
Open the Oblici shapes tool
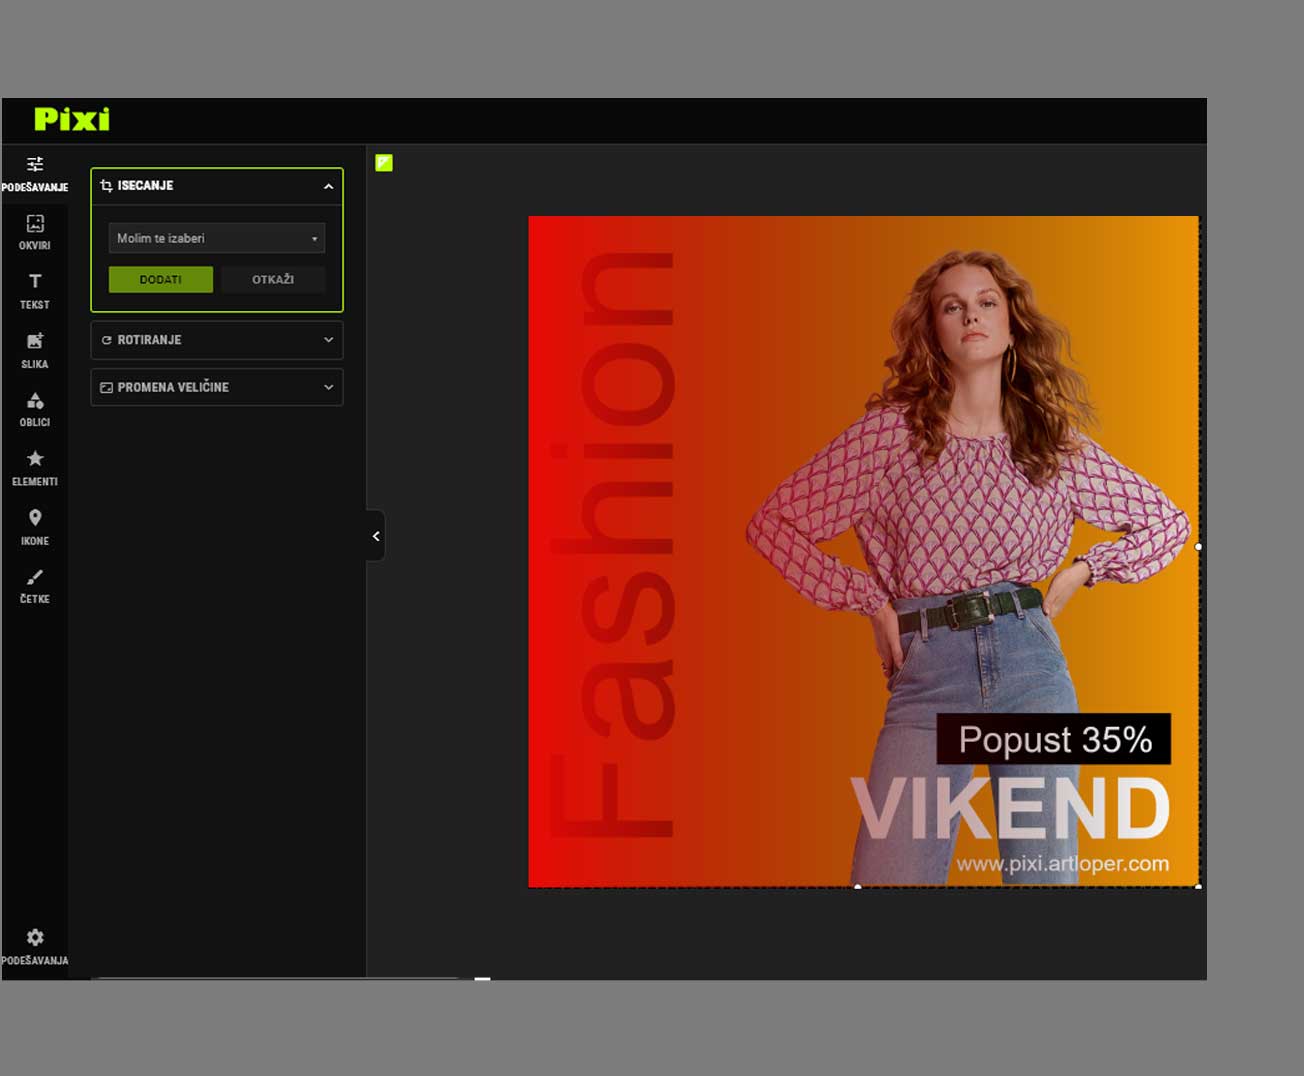point(35,408)
